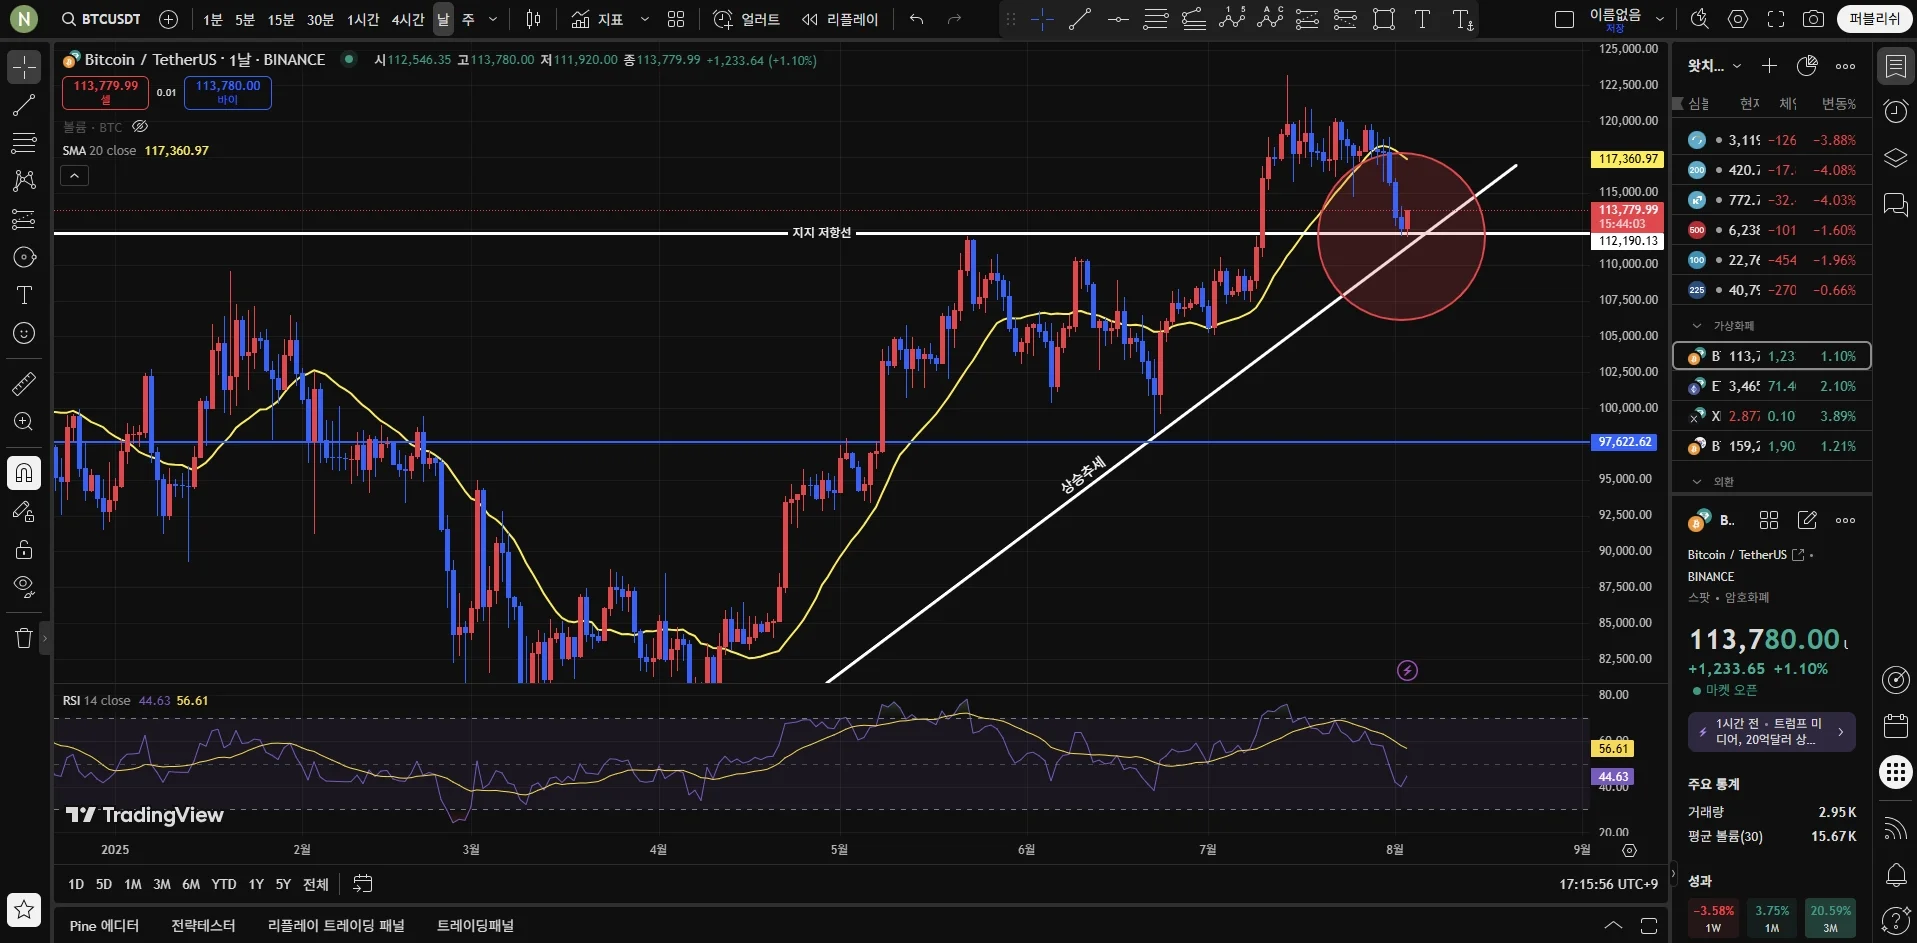The image size is (1917, 943).
Task: Toggle lock all drawings
Action: coord(24,549)
